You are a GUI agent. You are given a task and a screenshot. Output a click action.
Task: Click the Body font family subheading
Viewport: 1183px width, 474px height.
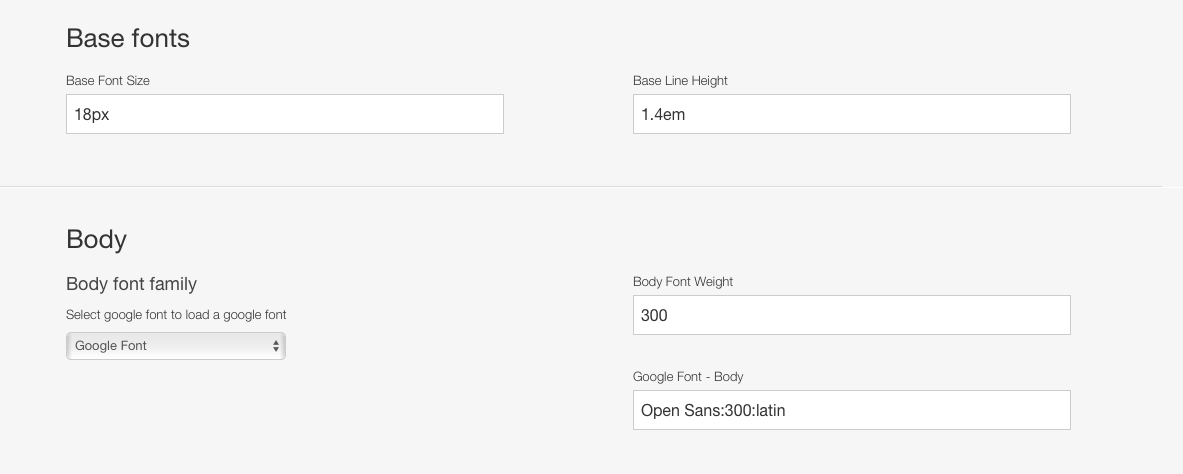(131, 284)
